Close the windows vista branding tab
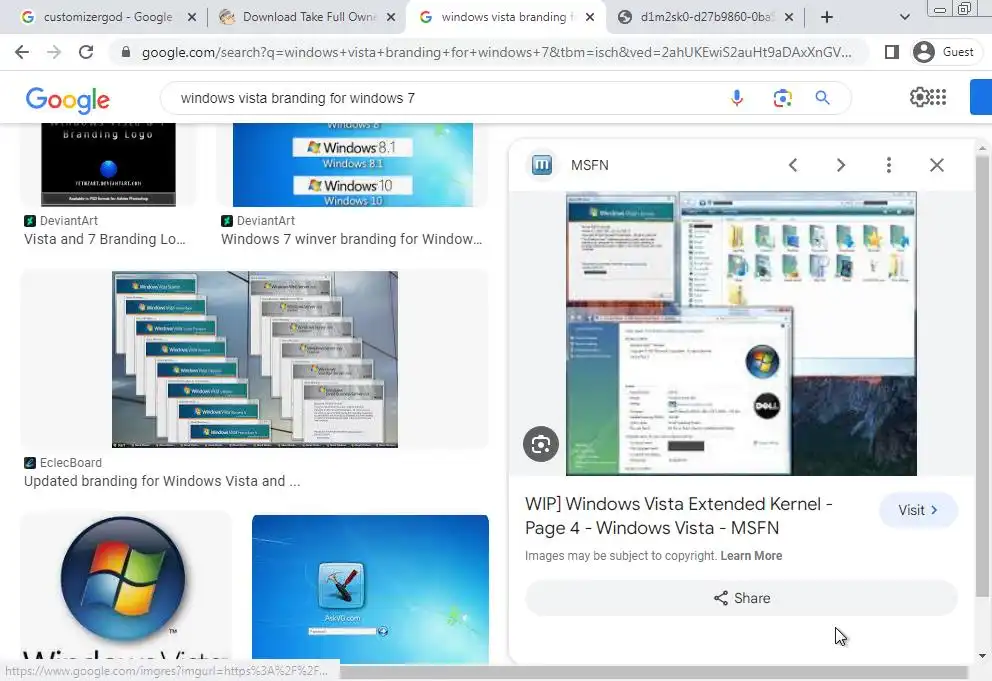992x681 pixels. pyautogui.click(x=590, y=18)
